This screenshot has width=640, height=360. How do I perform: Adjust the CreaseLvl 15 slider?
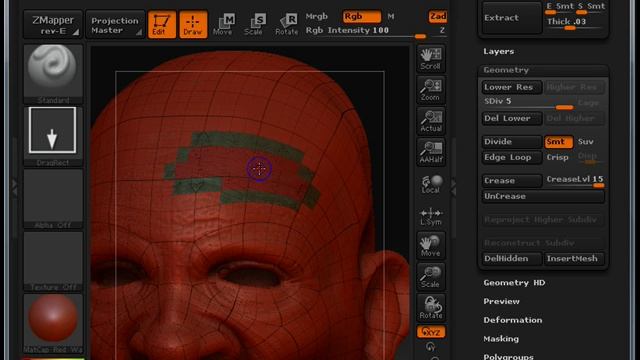pyautogui.click(x=575, y=181)
